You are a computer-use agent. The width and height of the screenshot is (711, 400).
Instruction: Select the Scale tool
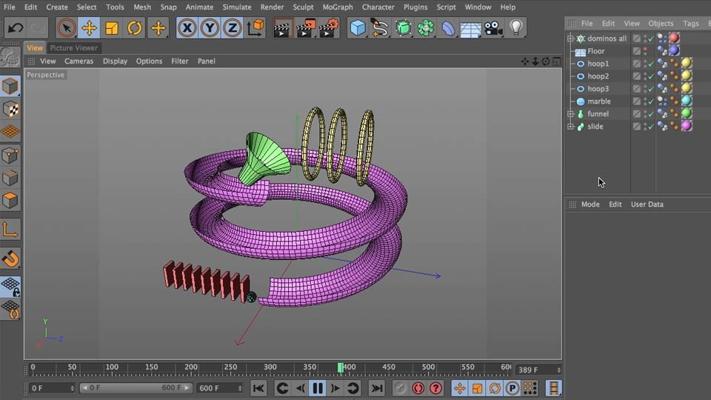coord(112,28)
